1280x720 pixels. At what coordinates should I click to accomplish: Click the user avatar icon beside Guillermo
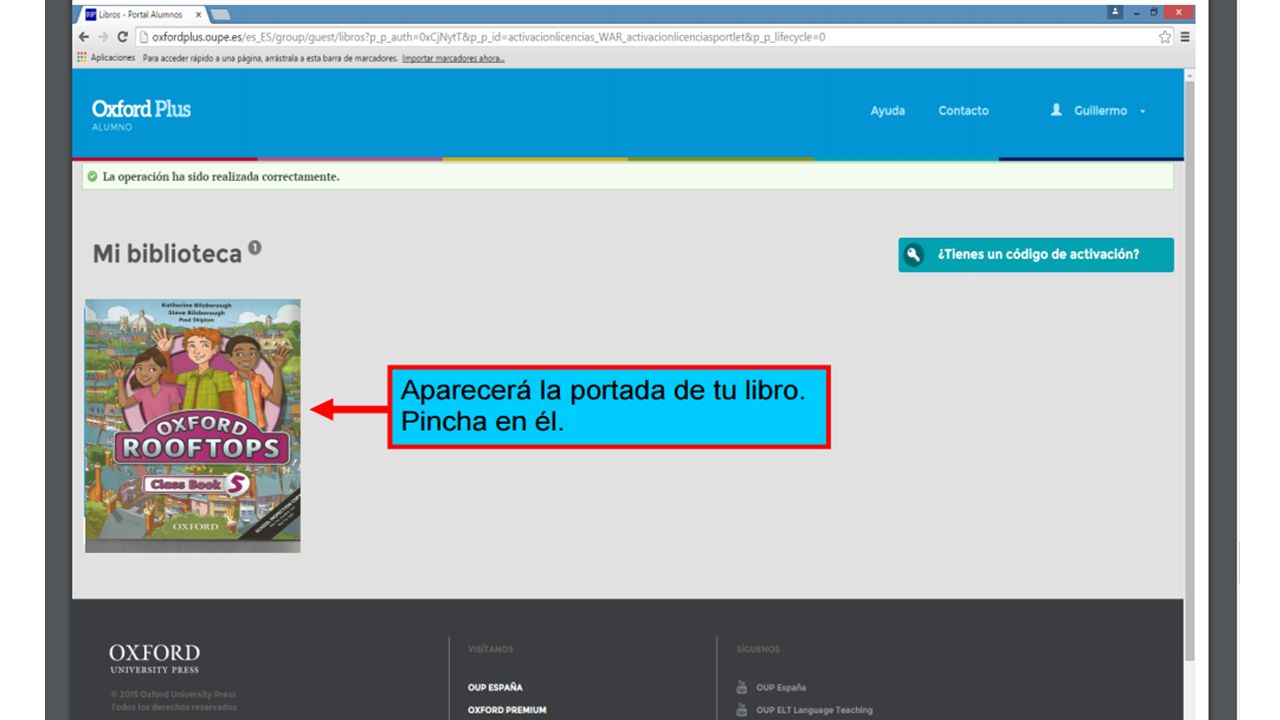[1056, 110]
